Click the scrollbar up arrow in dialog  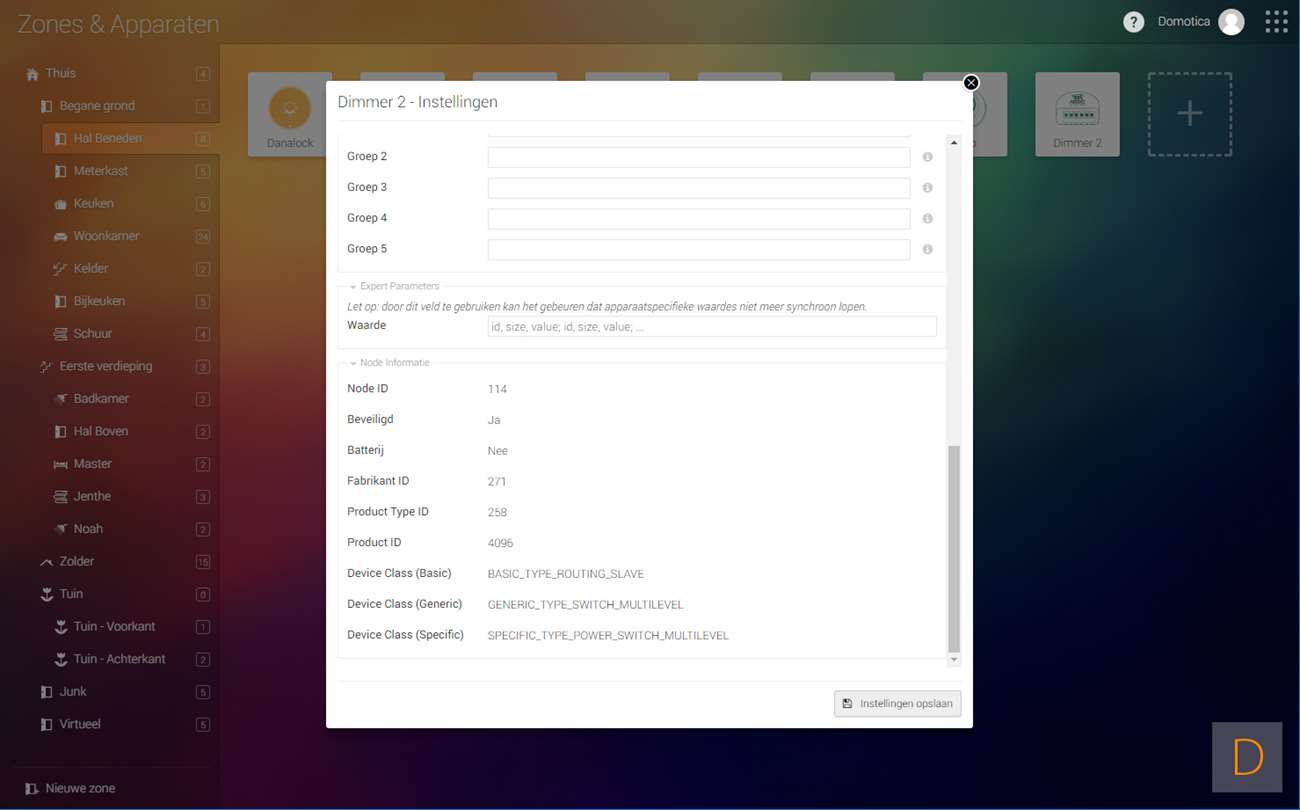point(954,143)
